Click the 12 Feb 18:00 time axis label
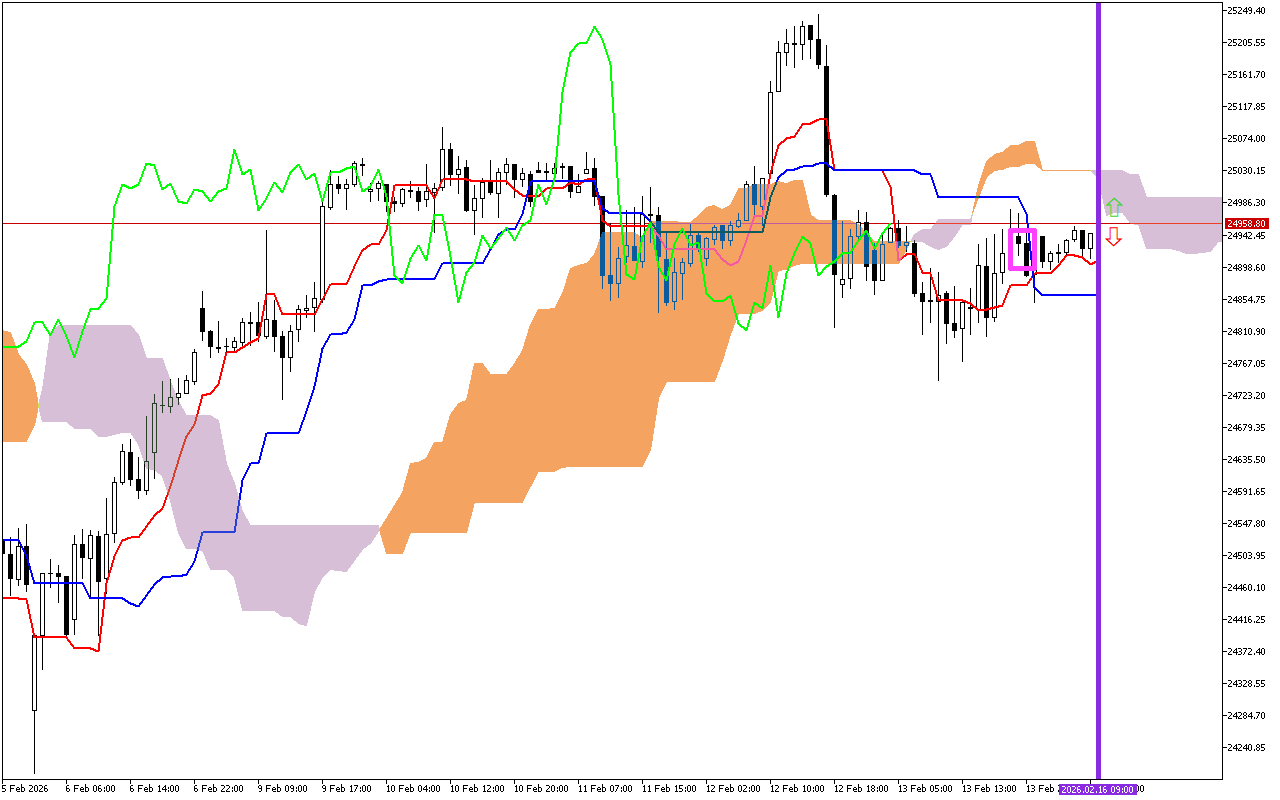Screen dimensions: 1280x800 tap(860, 789)
